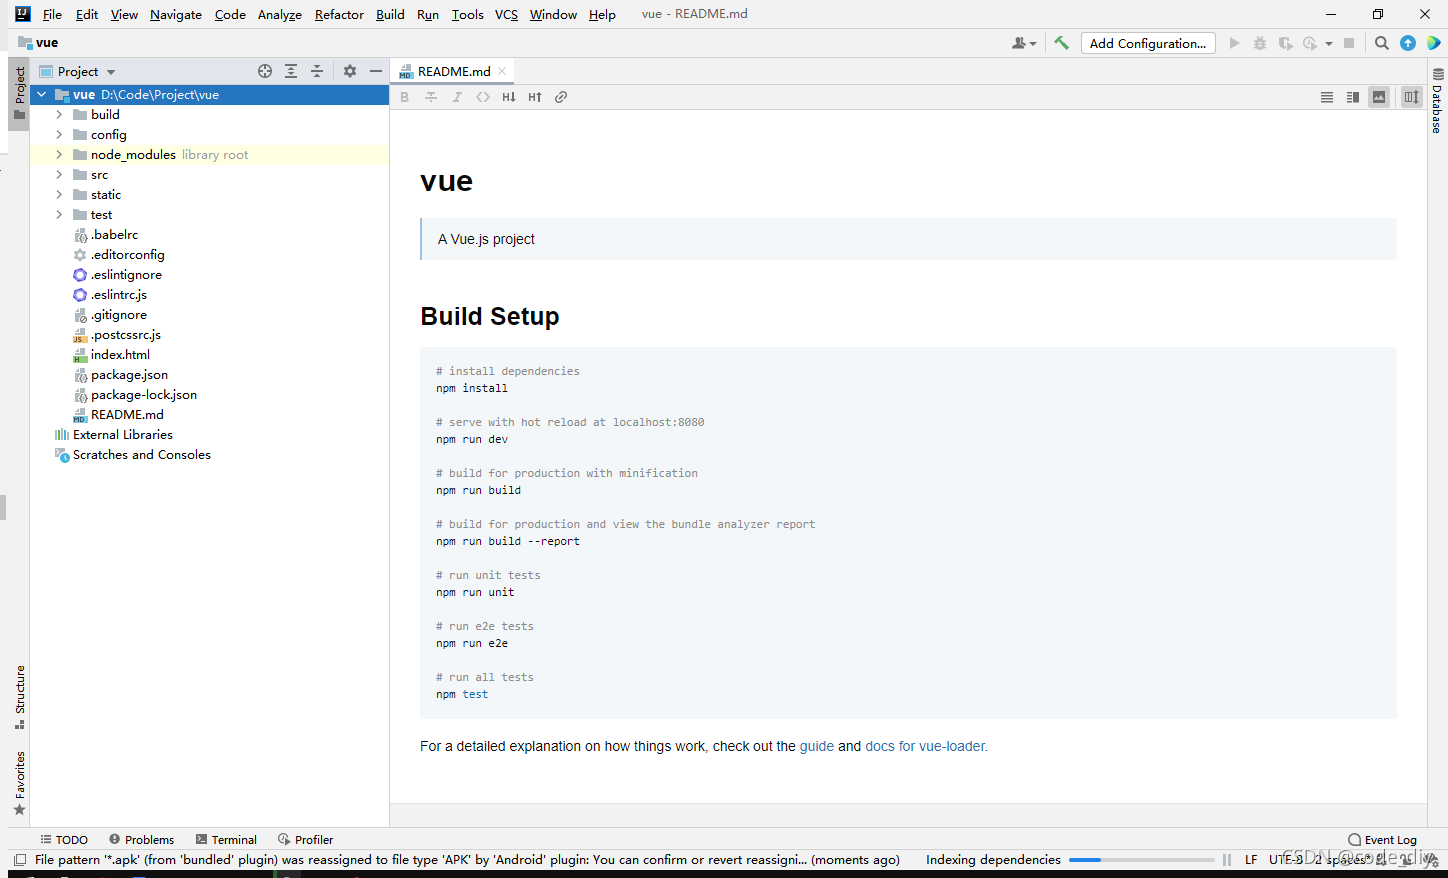The height and width of the screenshot is (878, 1448).
Task: Close the README.md editor tab
Action: 502,71
